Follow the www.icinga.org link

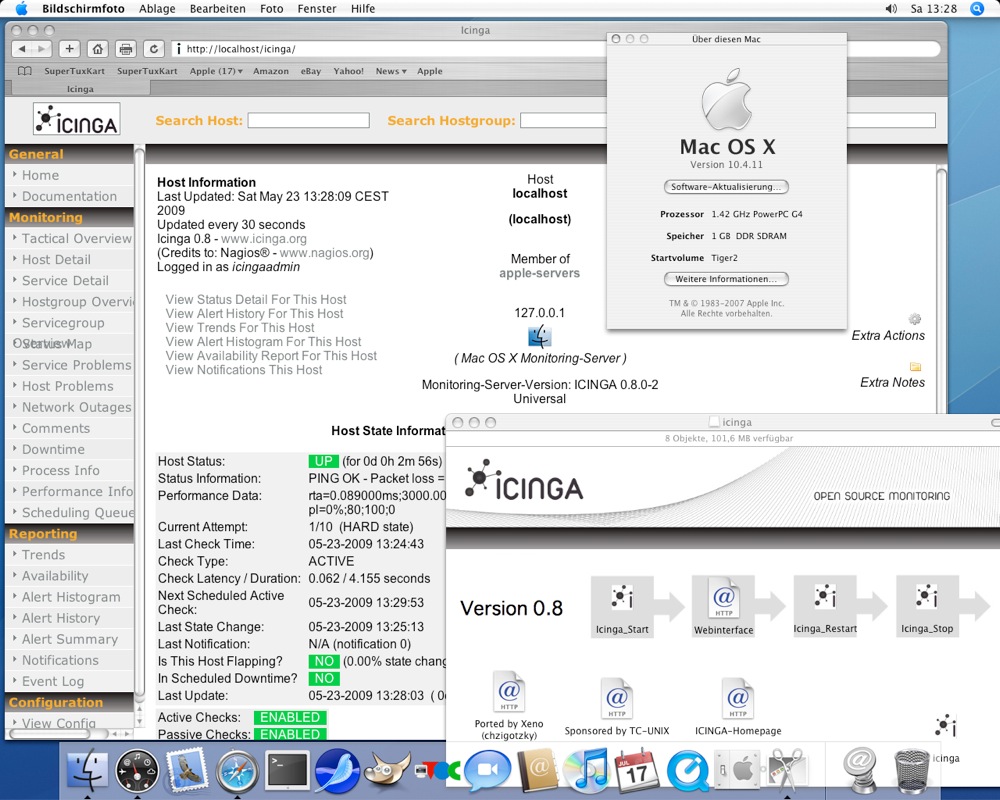point(263,239)
